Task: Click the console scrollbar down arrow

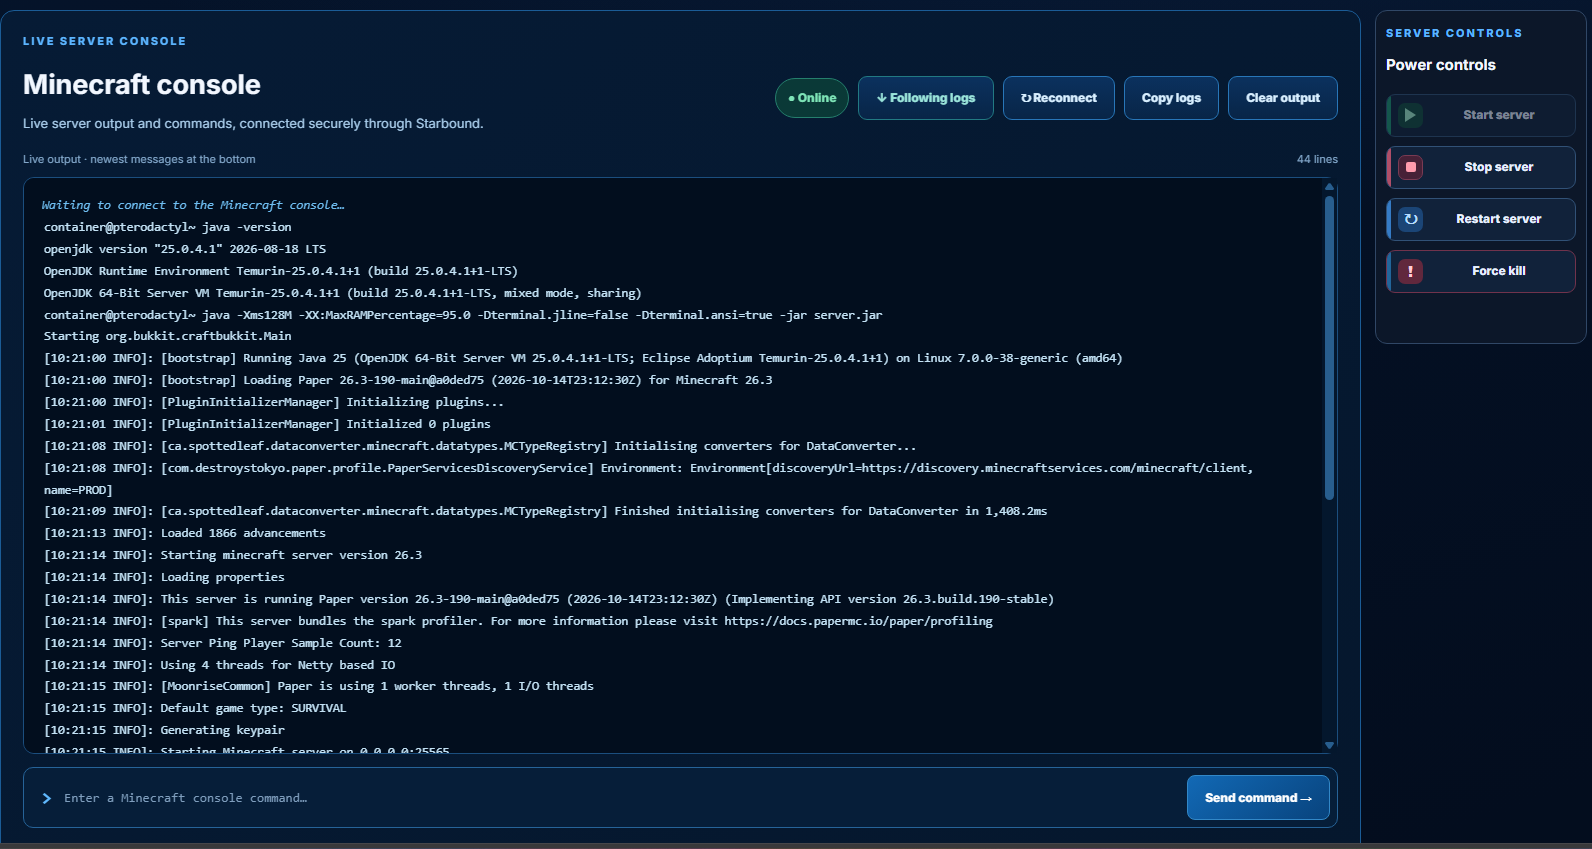Action: [x=1329, y=745]
